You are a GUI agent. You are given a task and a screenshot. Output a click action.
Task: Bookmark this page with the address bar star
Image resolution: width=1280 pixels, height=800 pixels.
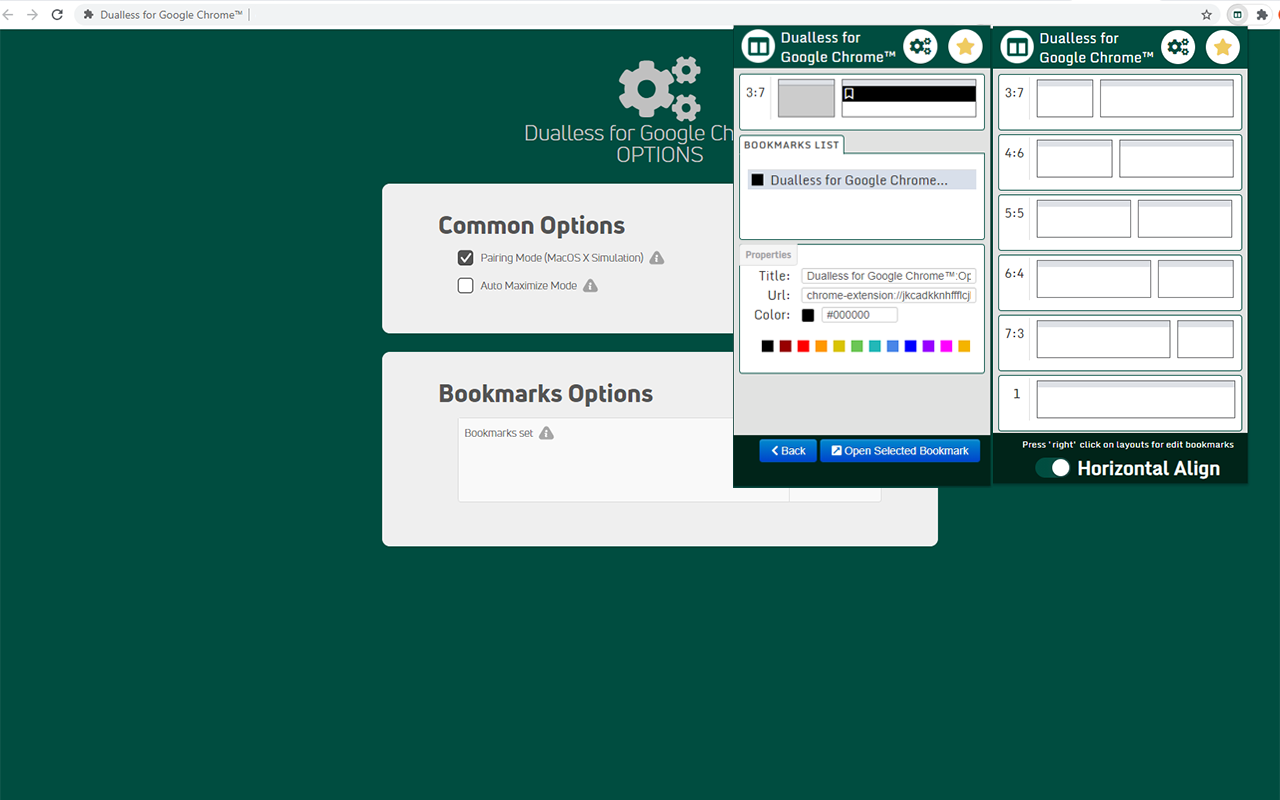pos(1207,15)
